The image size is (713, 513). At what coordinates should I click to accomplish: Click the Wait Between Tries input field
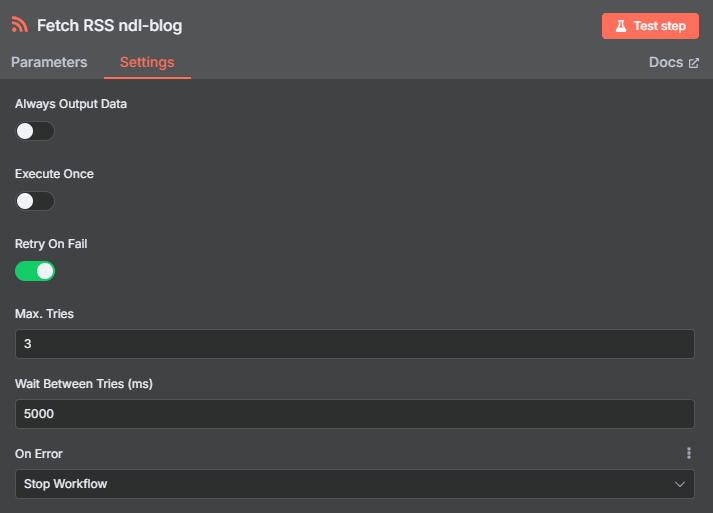pos(355,414)
